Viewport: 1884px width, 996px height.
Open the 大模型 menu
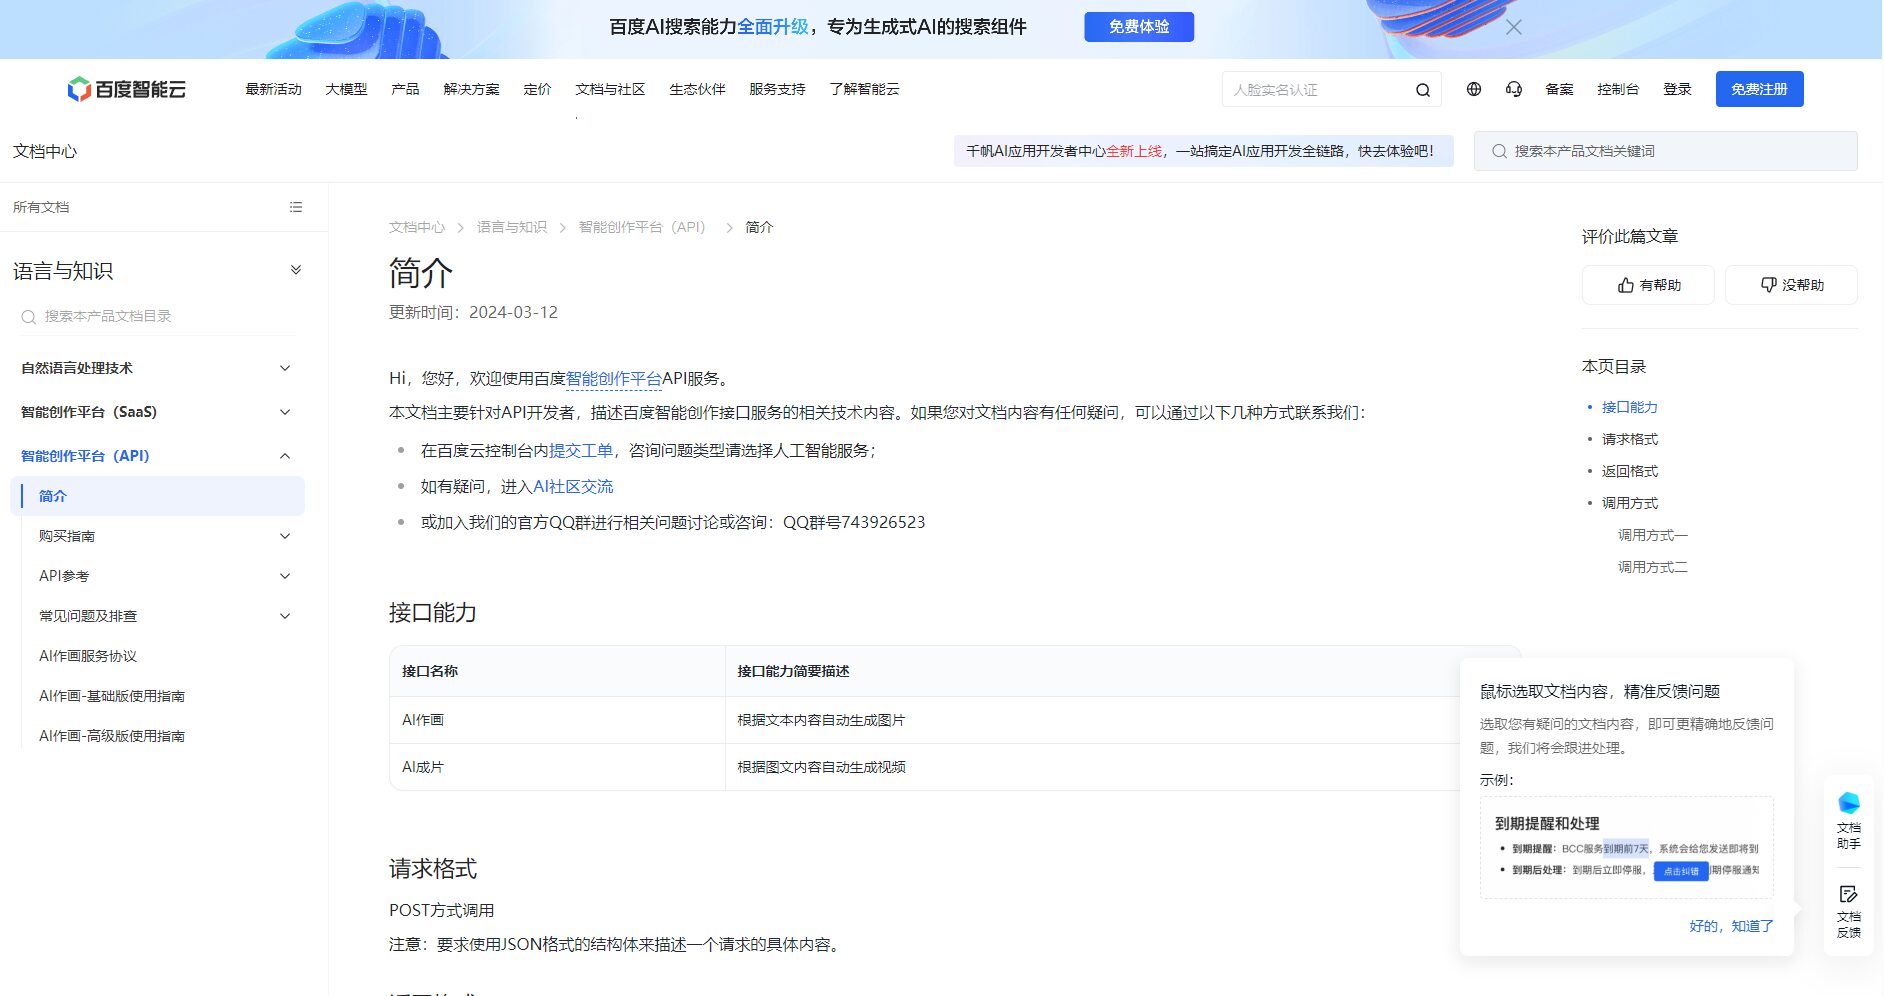click(346, 89)
